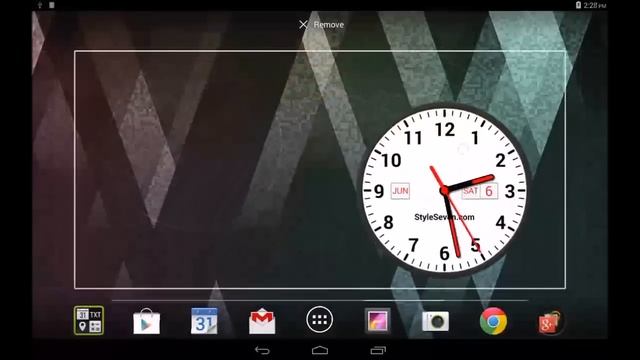
Task: Tap the USB notification icon
Action: 40,5
